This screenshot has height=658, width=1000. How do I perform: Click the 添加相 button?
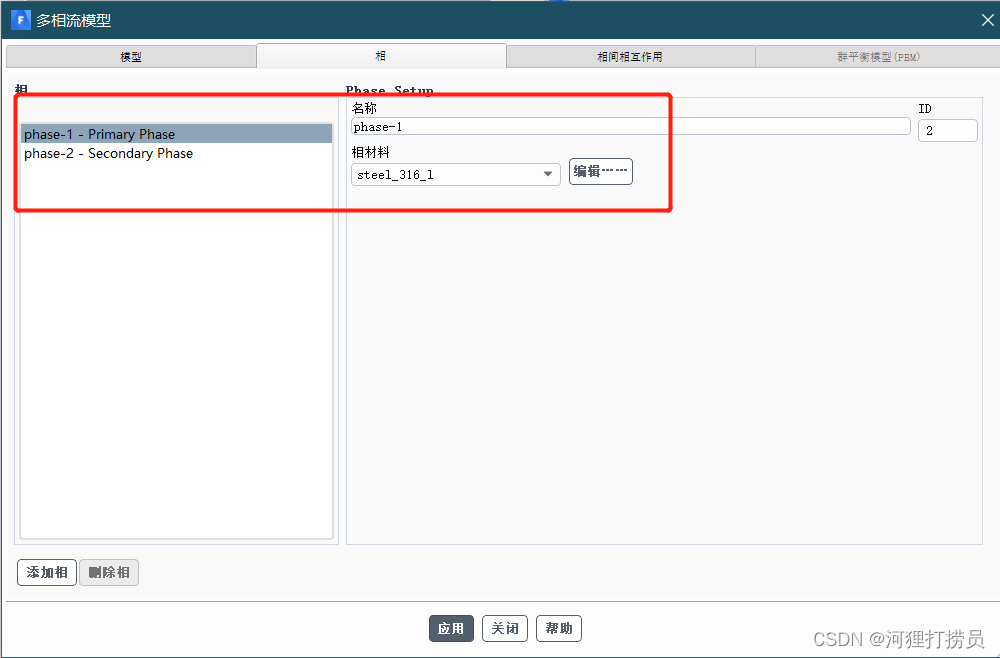tap(47, 573)
